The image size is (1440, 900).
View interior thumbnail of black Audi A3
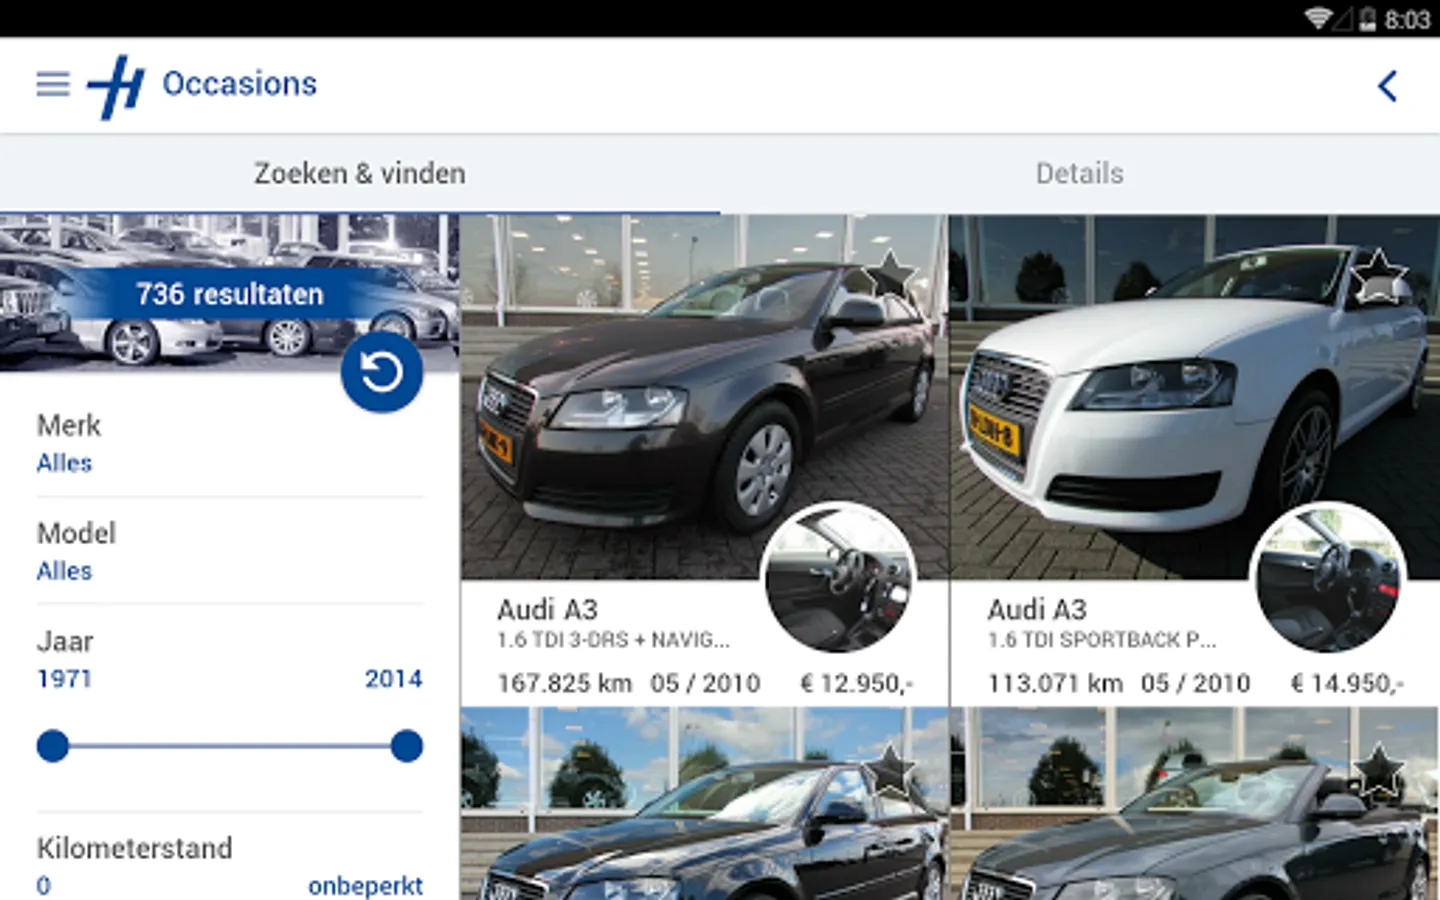[x=839, y=578]
